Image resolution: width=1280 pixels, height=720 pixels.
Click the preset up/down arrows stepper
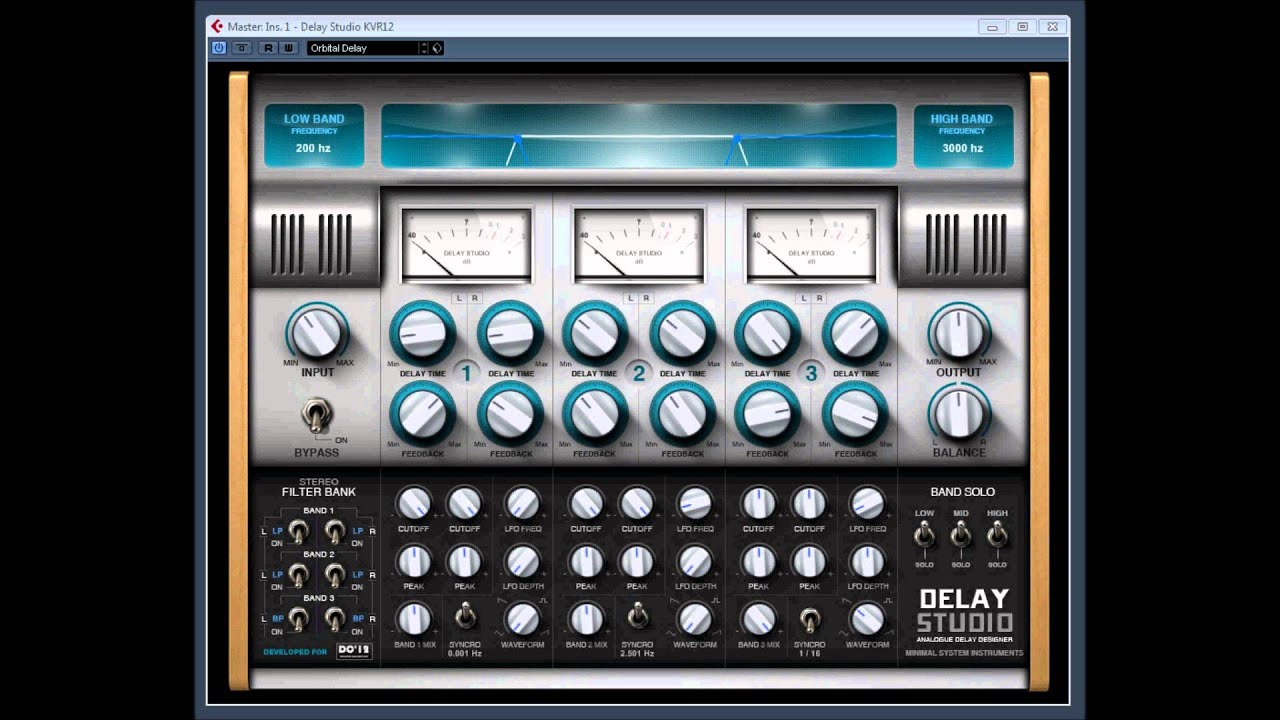(424, 48)
